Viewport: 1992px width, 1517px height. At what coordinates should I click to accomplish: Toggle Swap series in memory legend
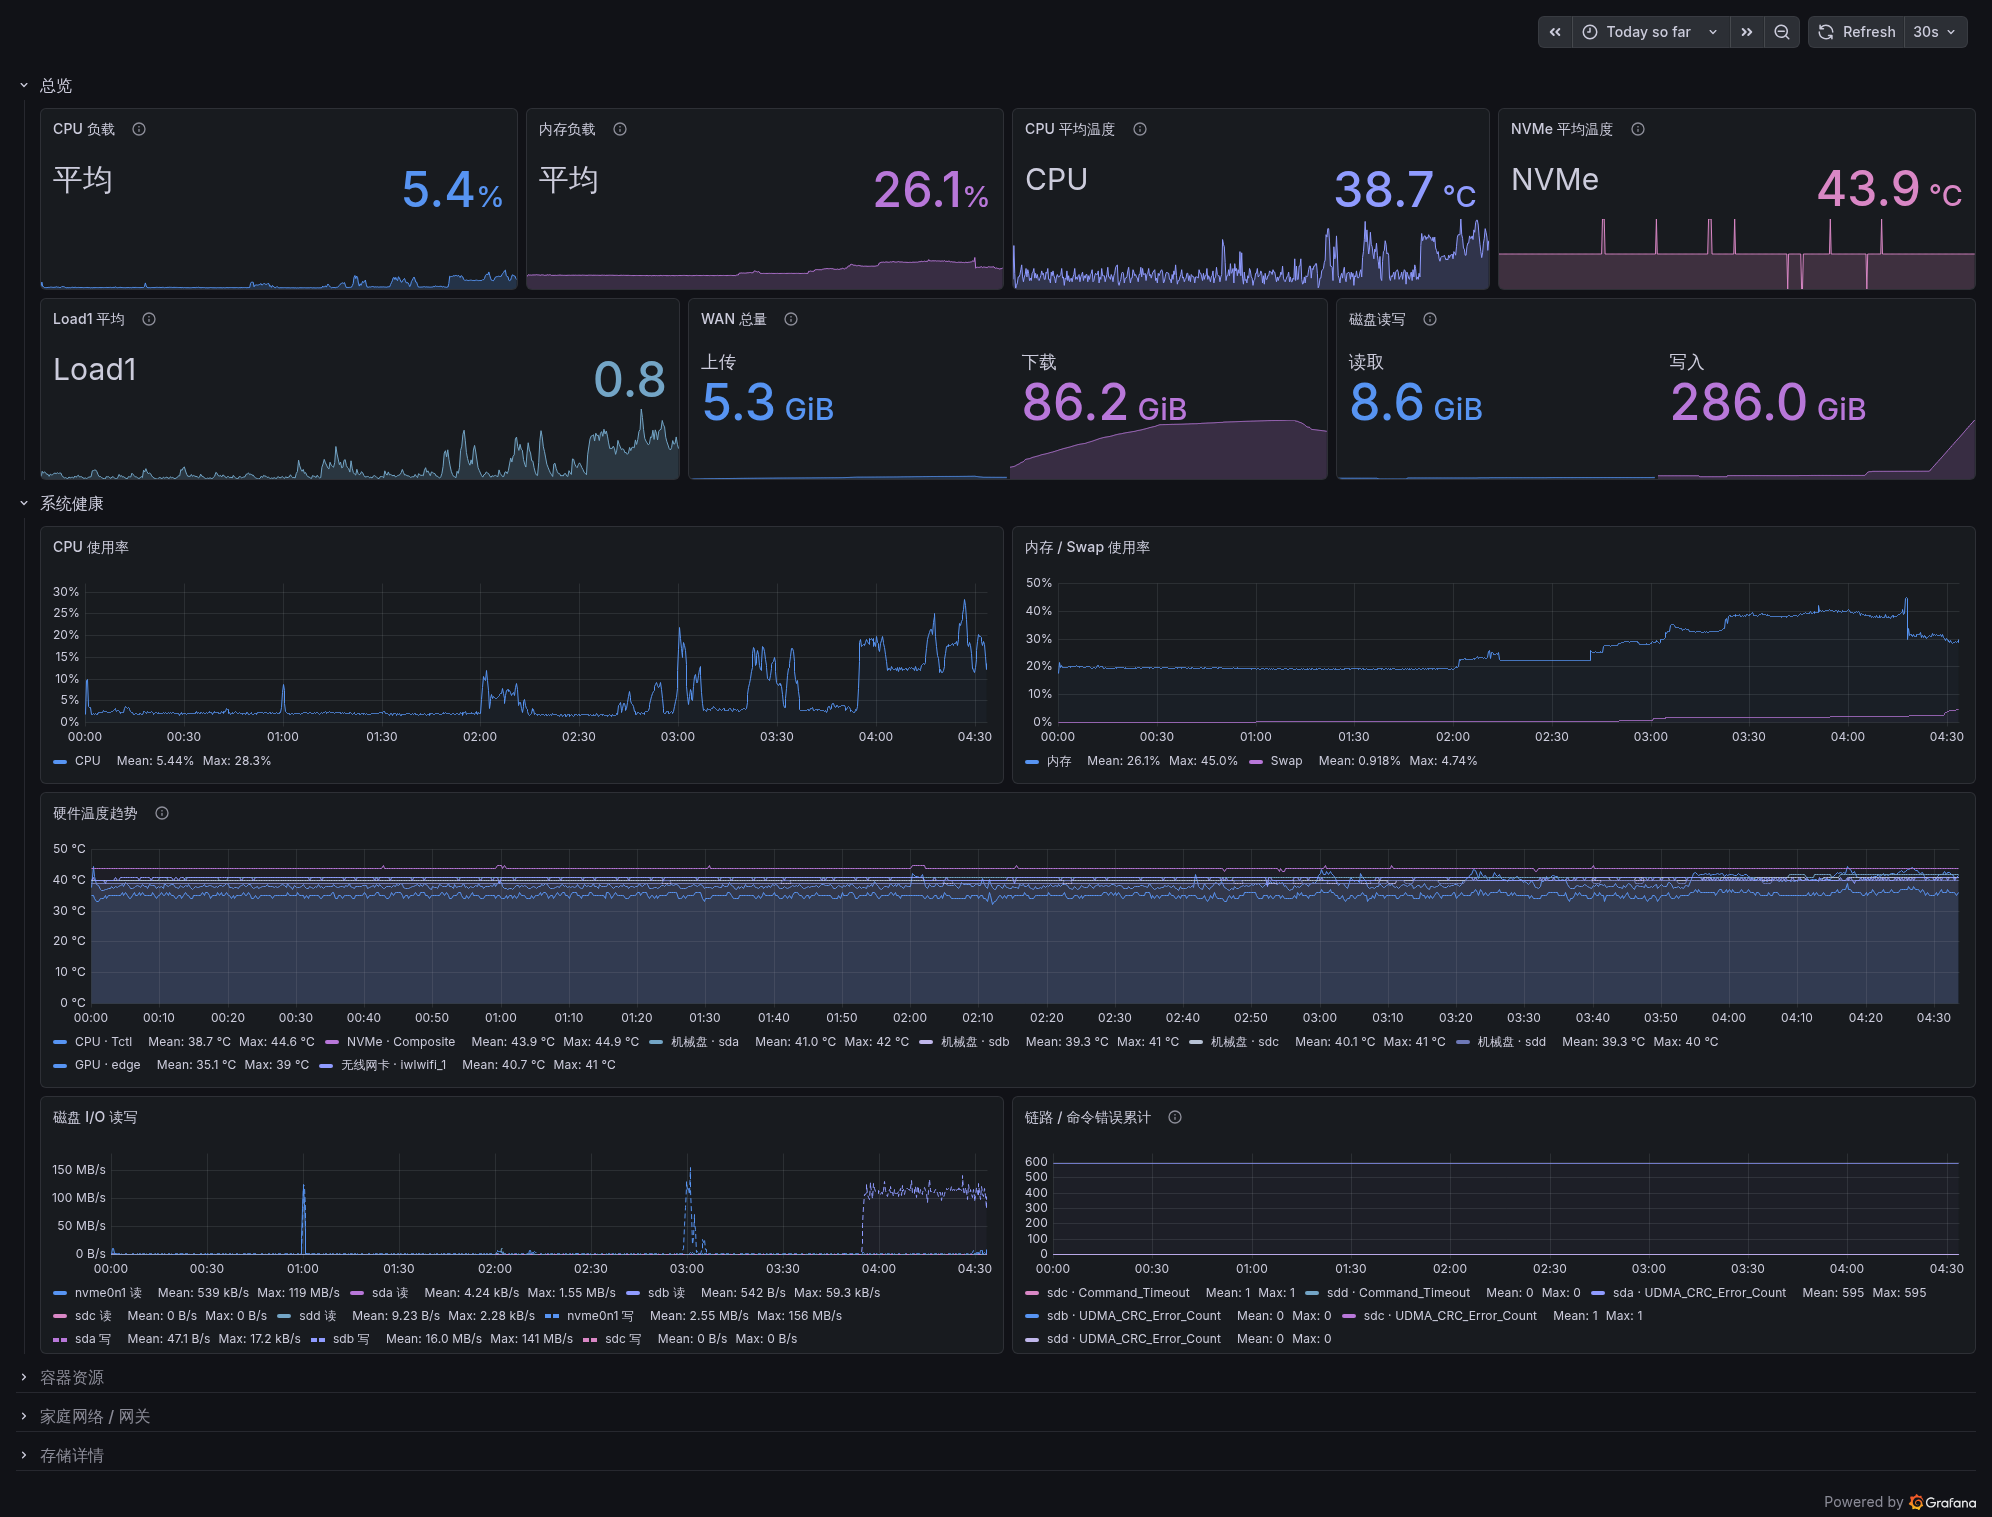(1286, 761)
